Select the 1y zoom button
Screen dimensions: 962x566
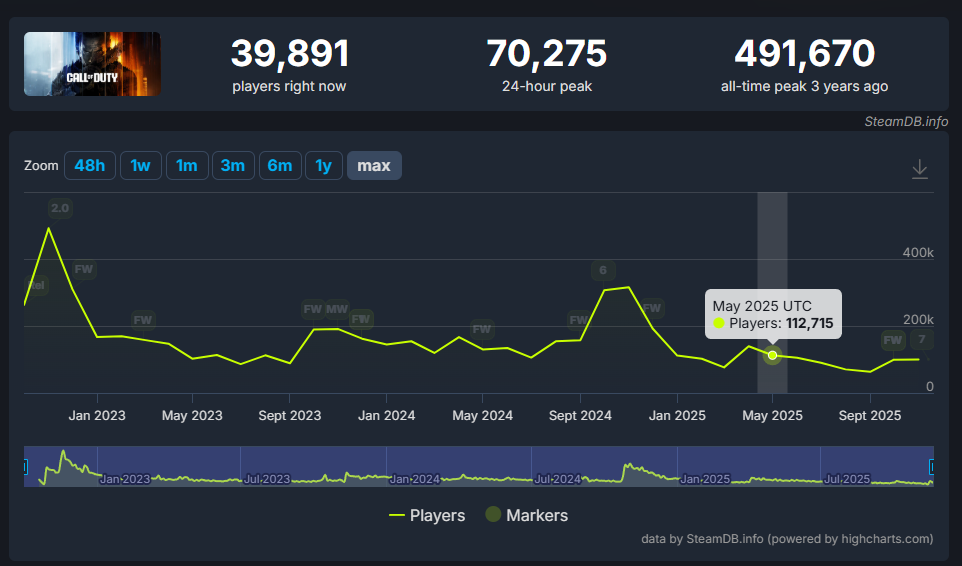(323, 166)
